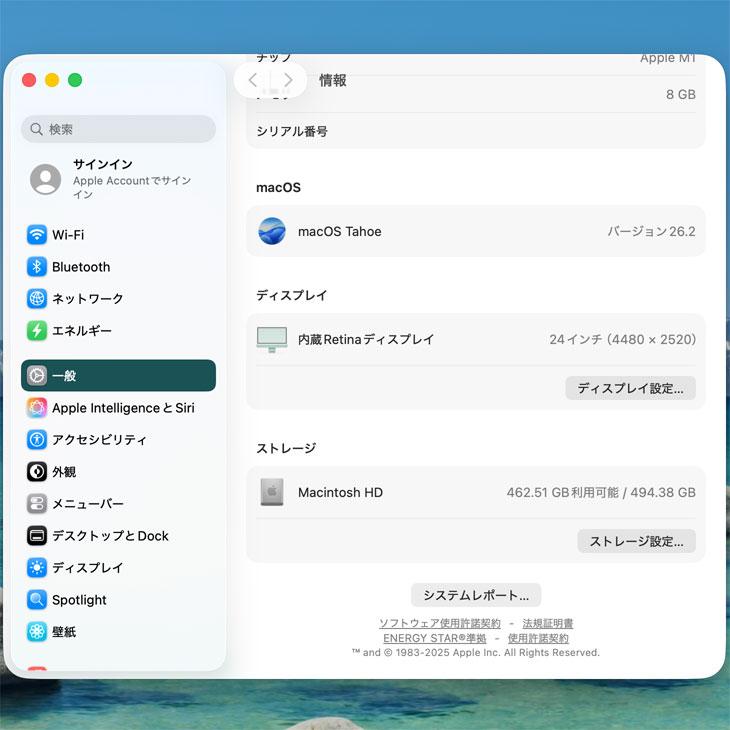Select サインイン Apple Account row
The image size is (730, 730).
point(118,179)
